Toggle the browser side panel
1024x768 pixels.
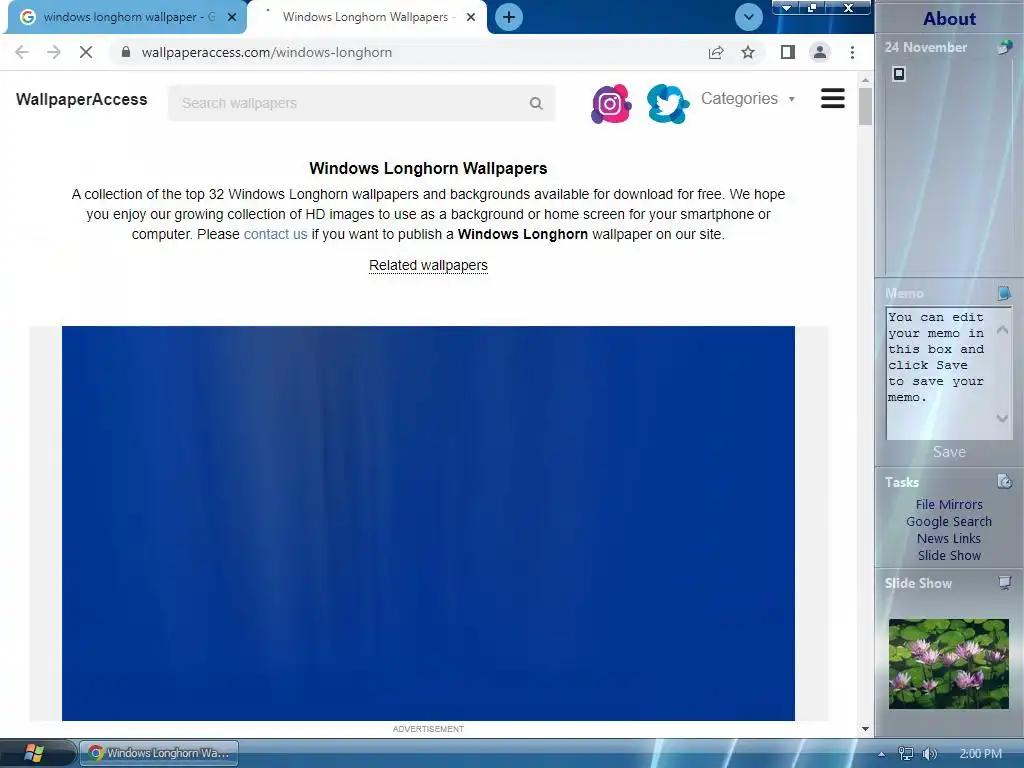pyautogui.click(x=788, y=52)
